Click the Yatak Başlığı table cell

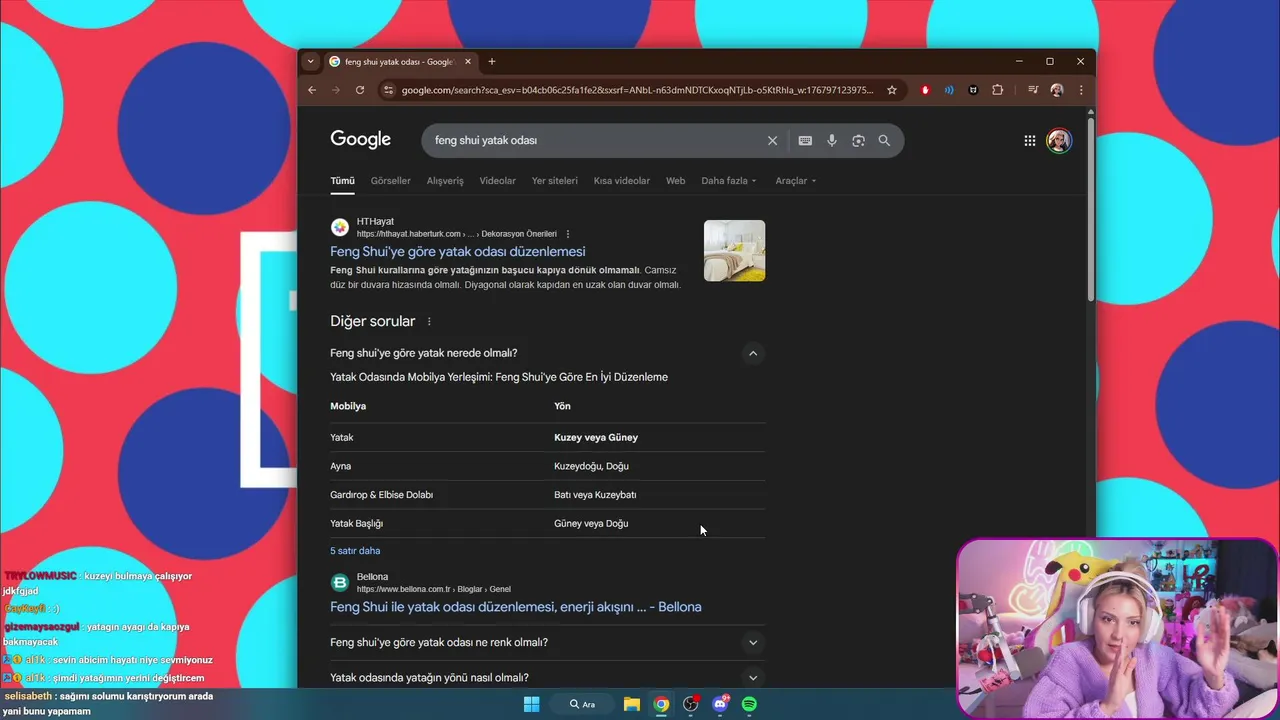point(357,524)
